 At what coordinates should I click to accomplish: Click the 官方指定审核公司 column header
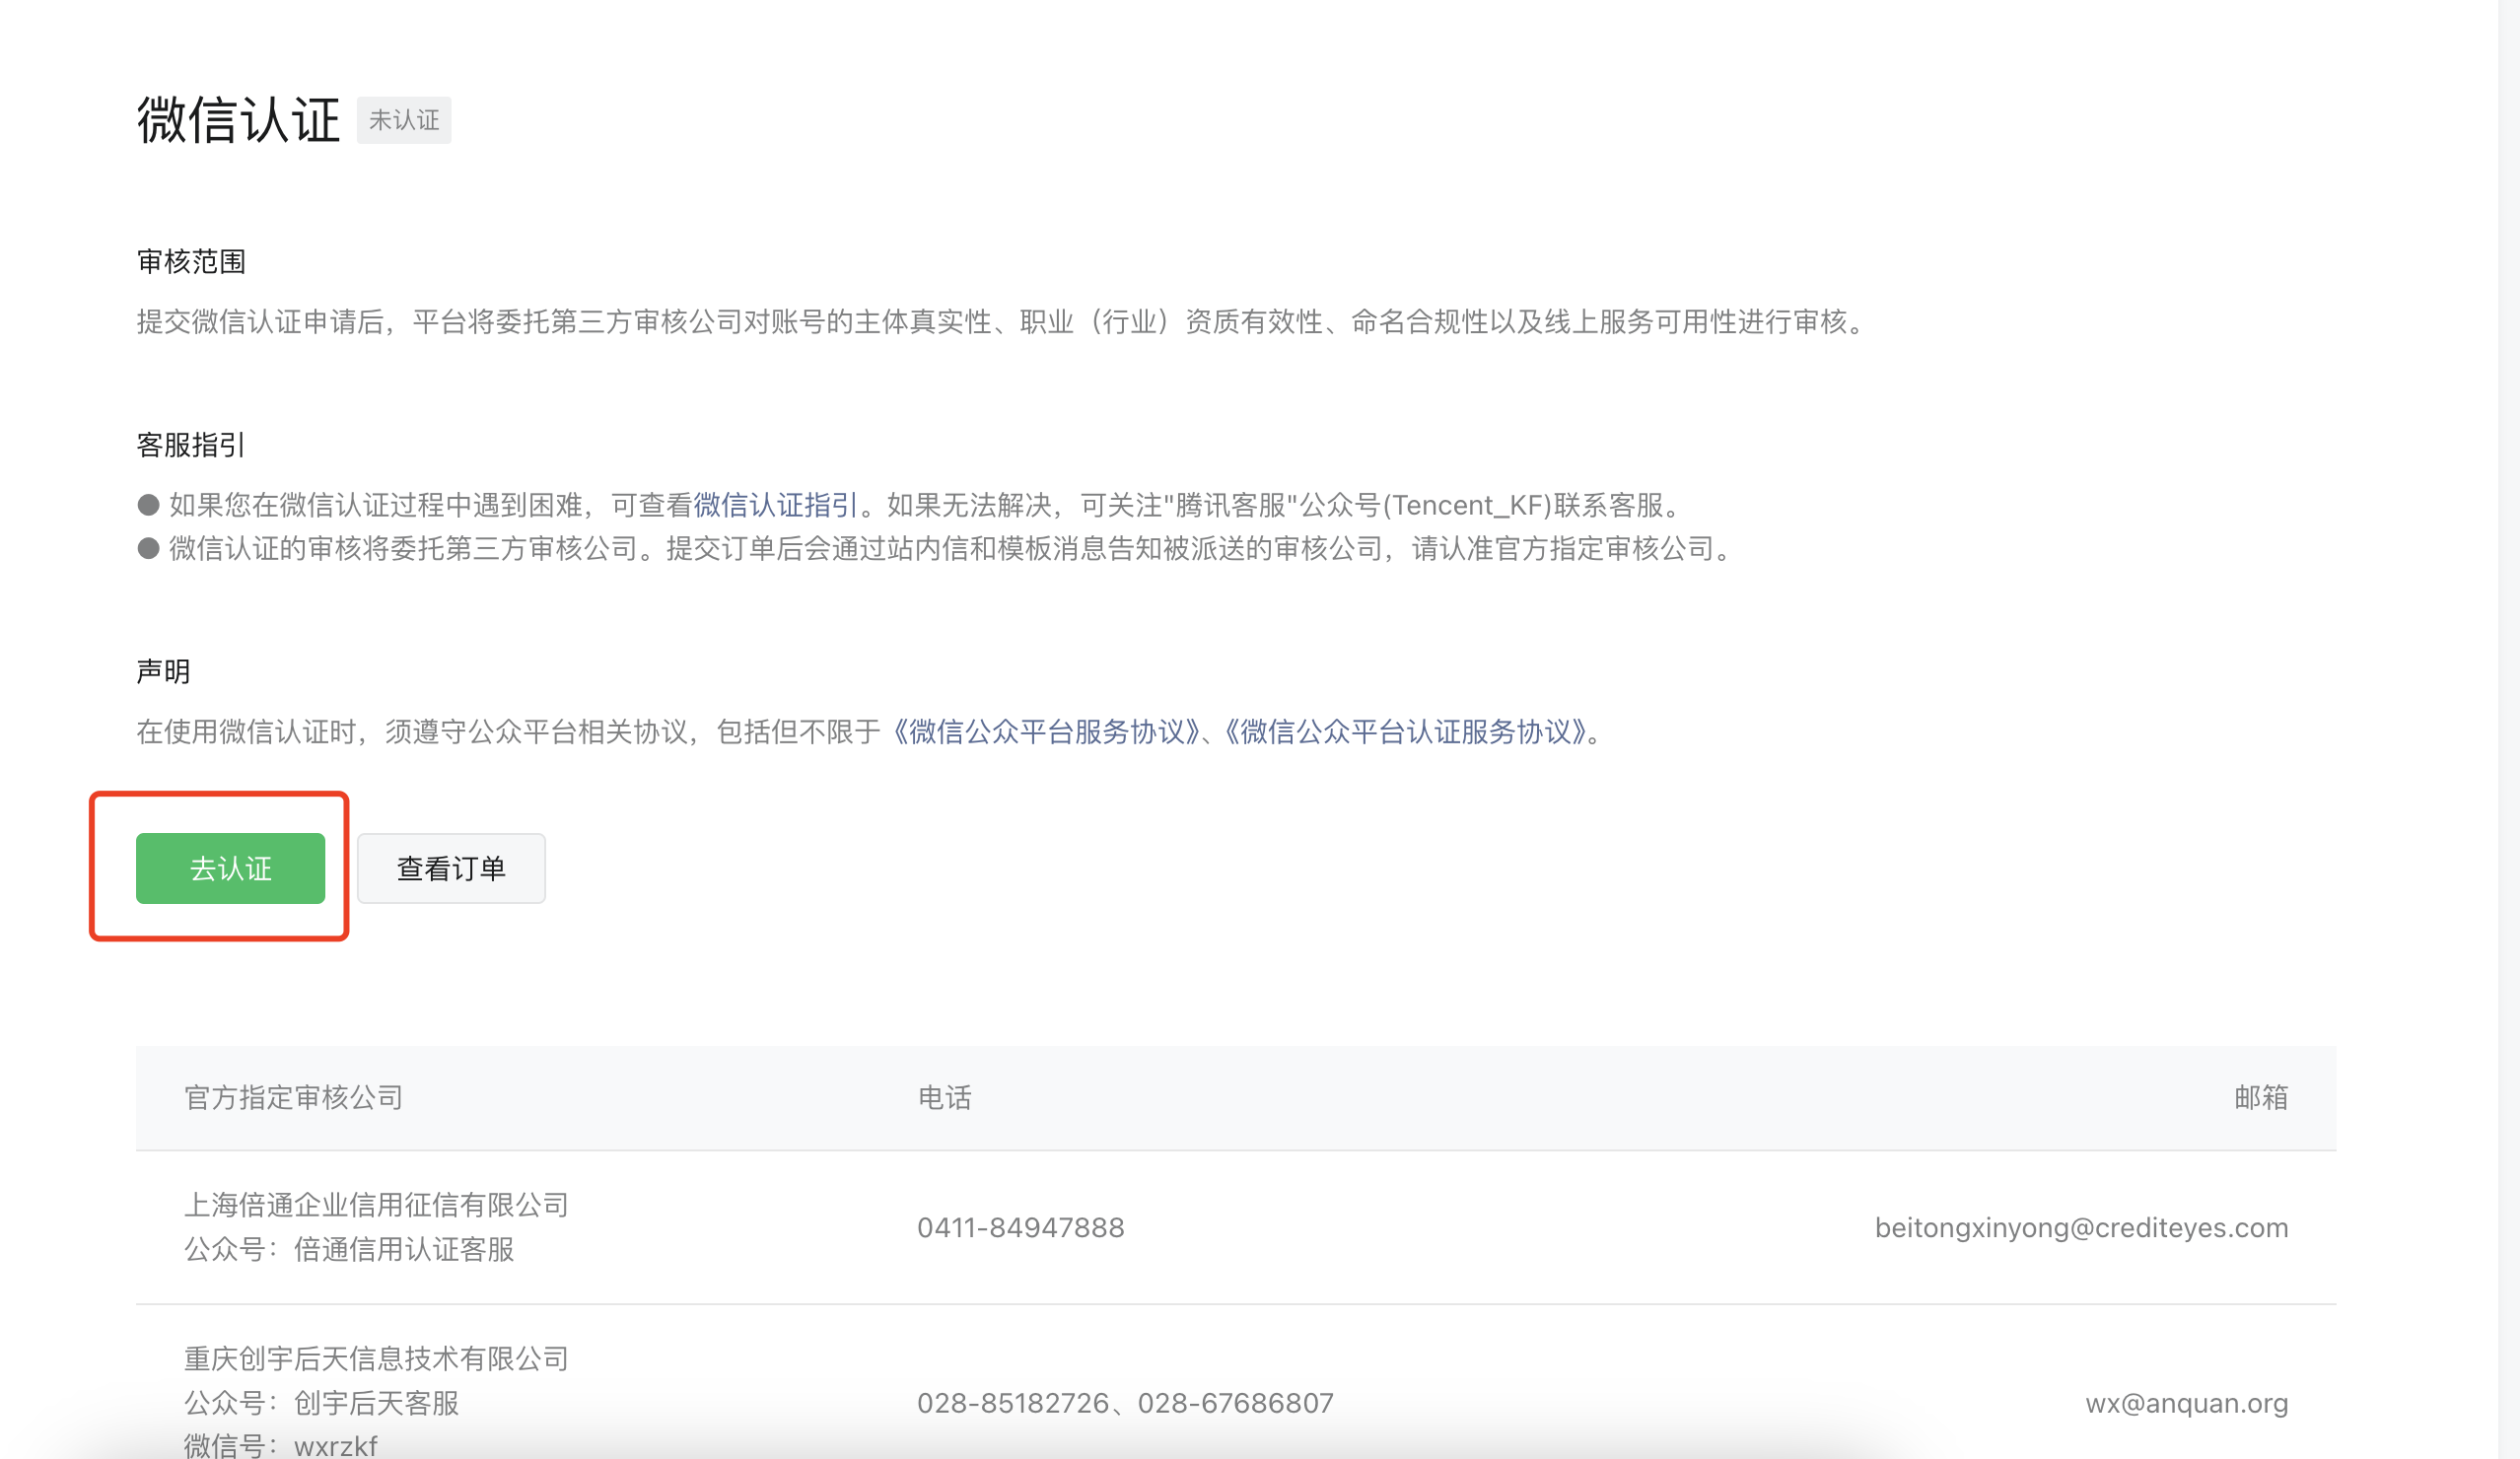(x=294, y=1097)
